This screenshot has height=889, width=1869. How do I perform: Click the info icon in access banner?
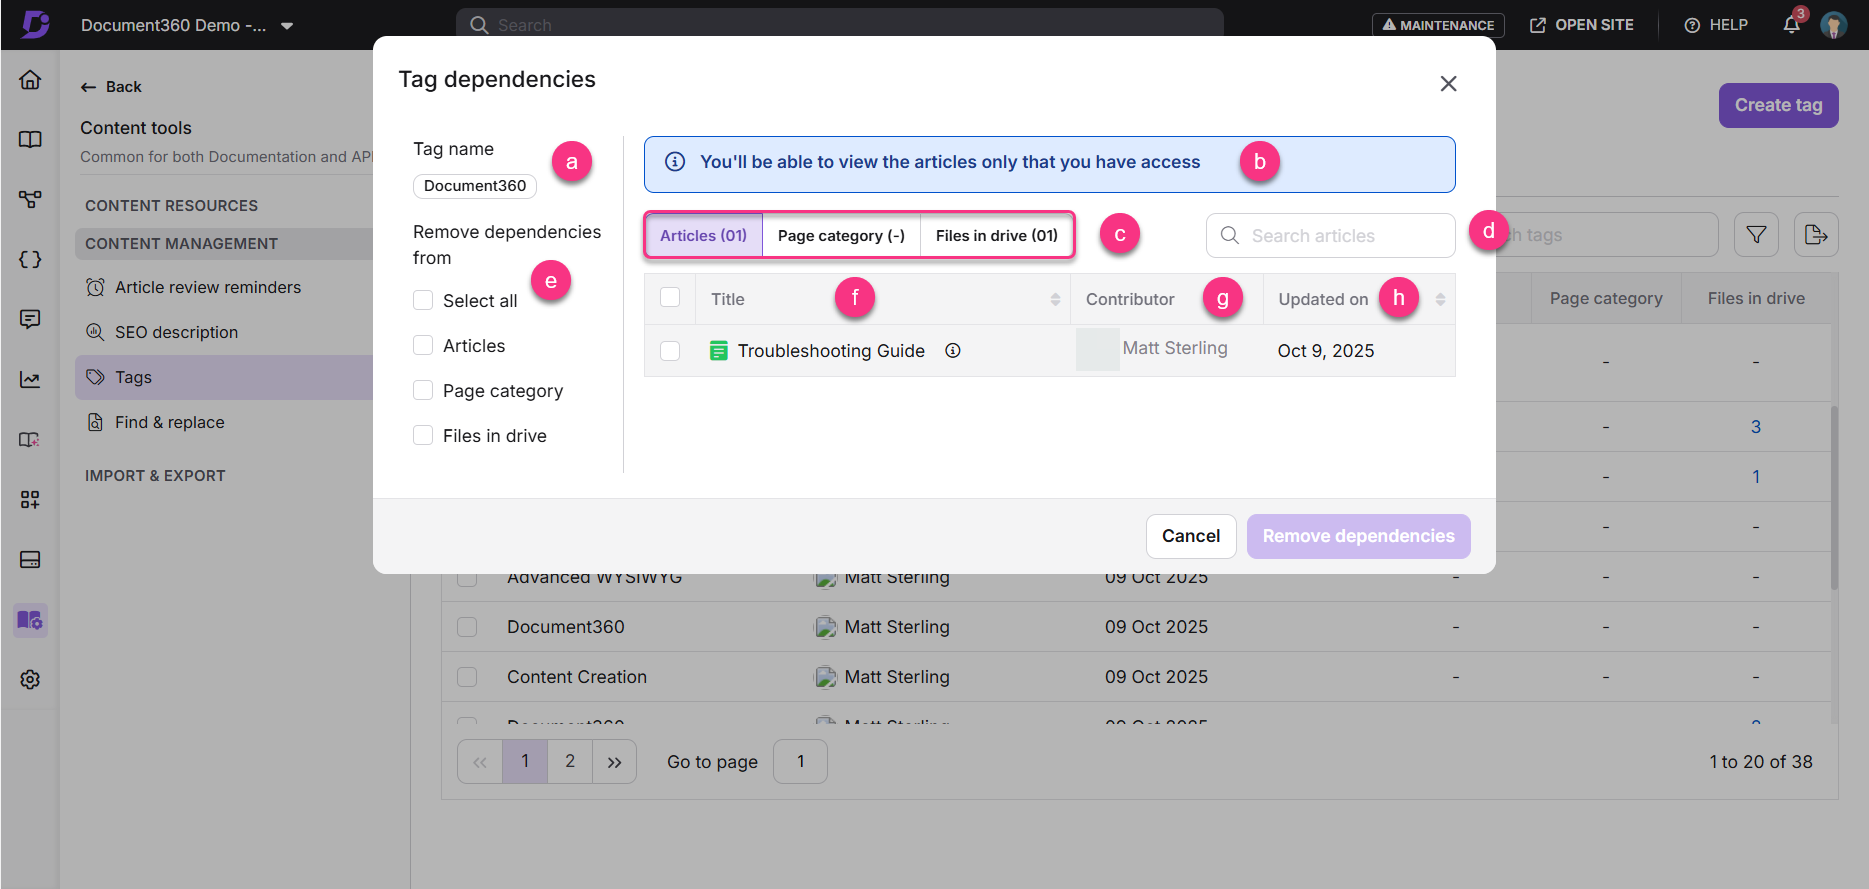coord(675,162)
